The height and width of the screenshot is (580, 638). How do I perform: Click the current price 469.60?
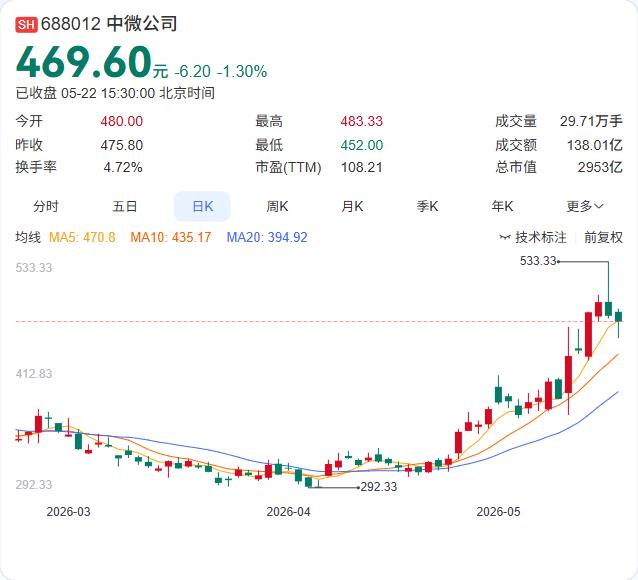84,62
